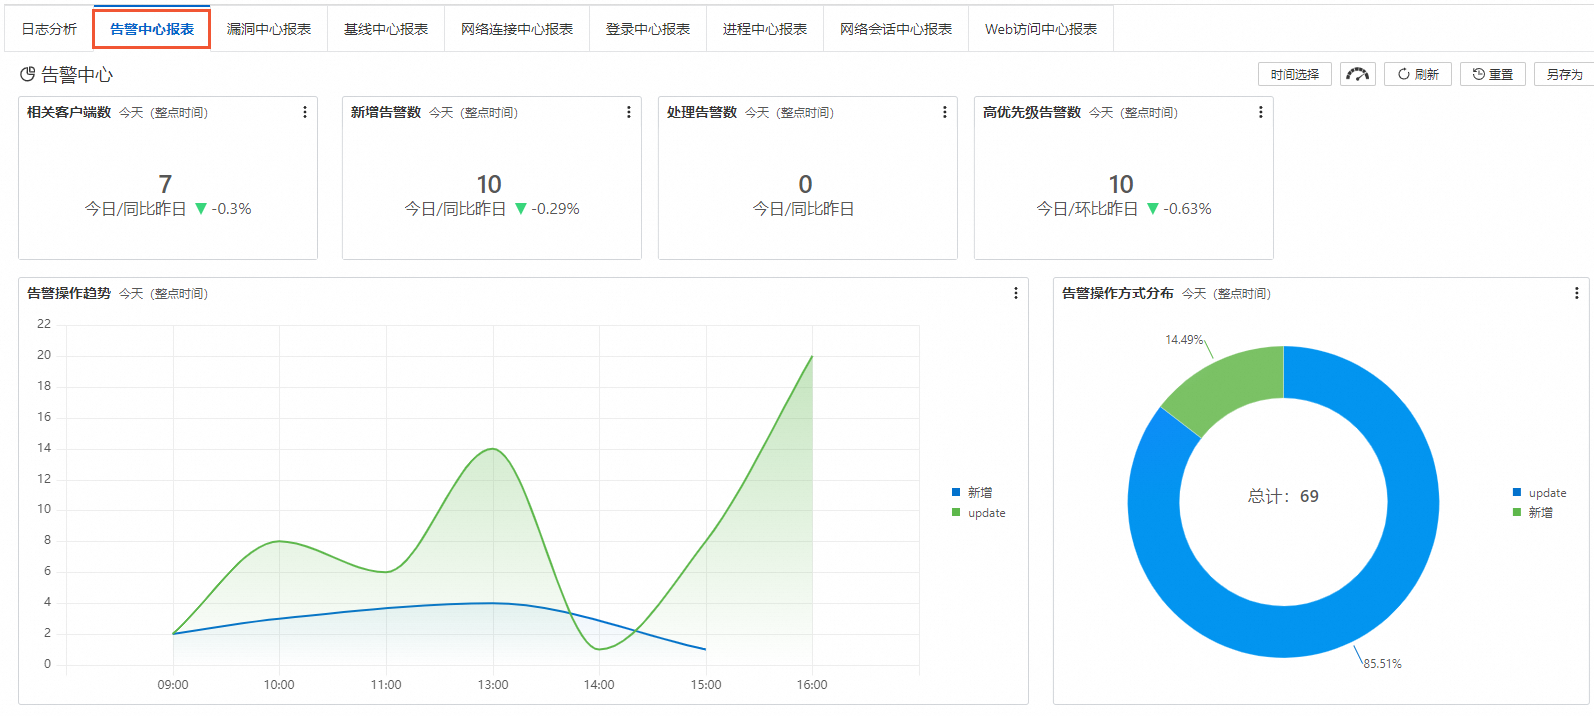Click the 14.49% donut label

tap(1184, 340)
